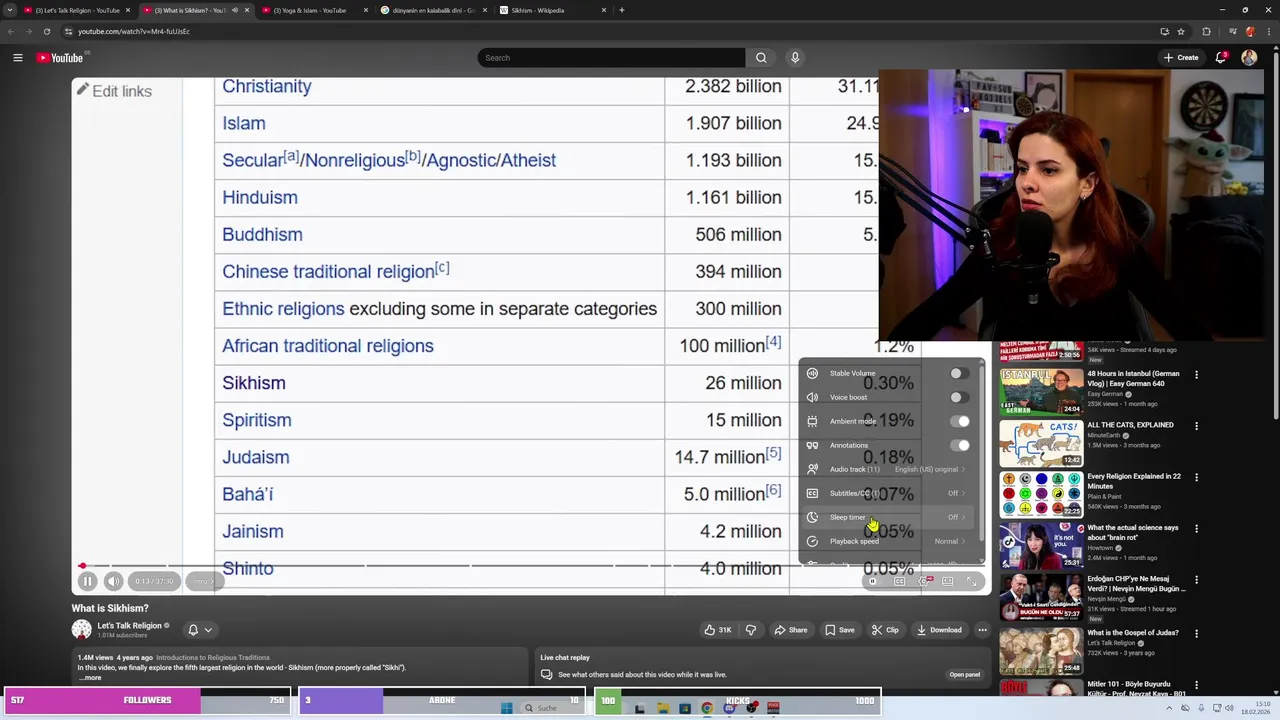Start voice search with the microphone icon
Image resolution: width=1280 pixels, height=720 pixels.
point(795,58)
